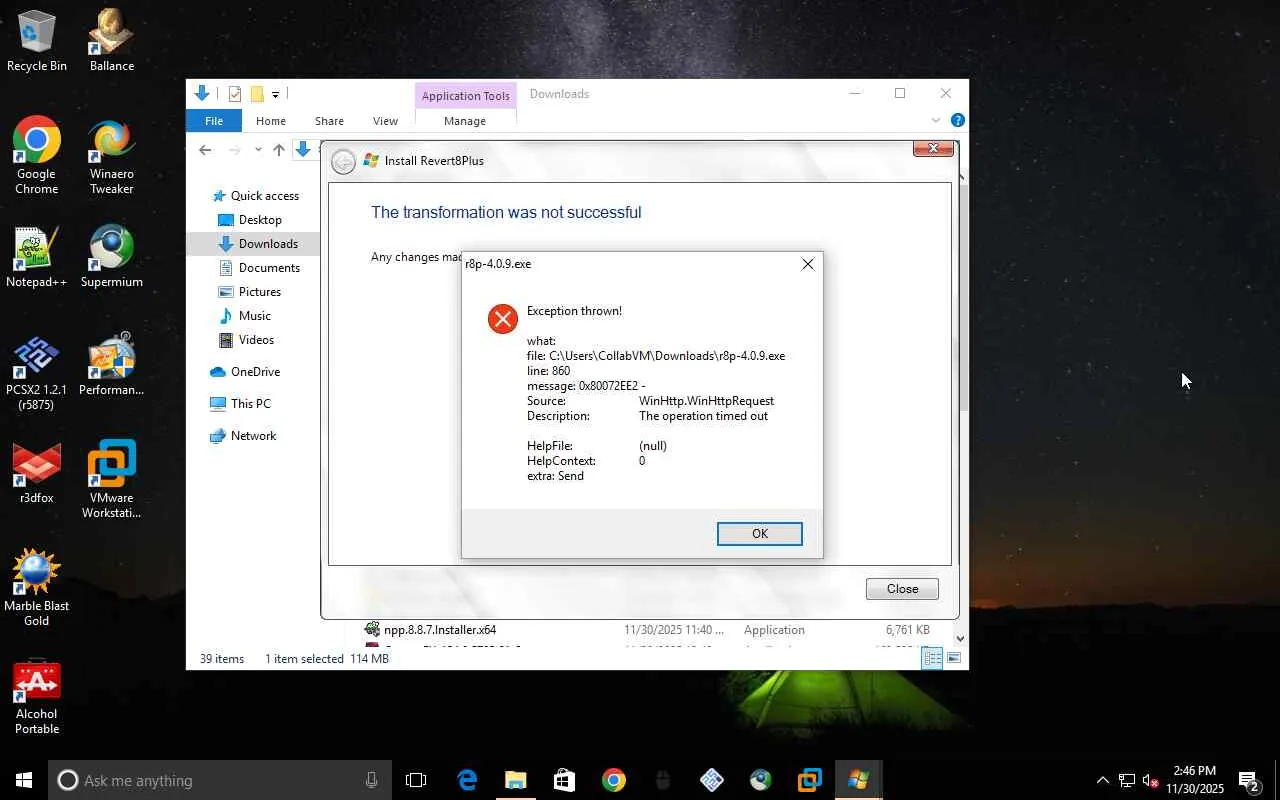The height and width of the screenshot is (800, 1280).
Task: Open the Recycle Bin desktop icon
Action: coord(37,41)
